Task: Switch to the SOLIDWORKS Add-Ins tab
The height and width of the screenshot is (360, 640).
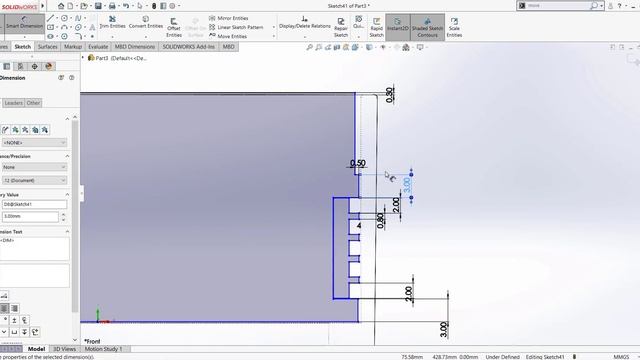Action: (189, 47)
